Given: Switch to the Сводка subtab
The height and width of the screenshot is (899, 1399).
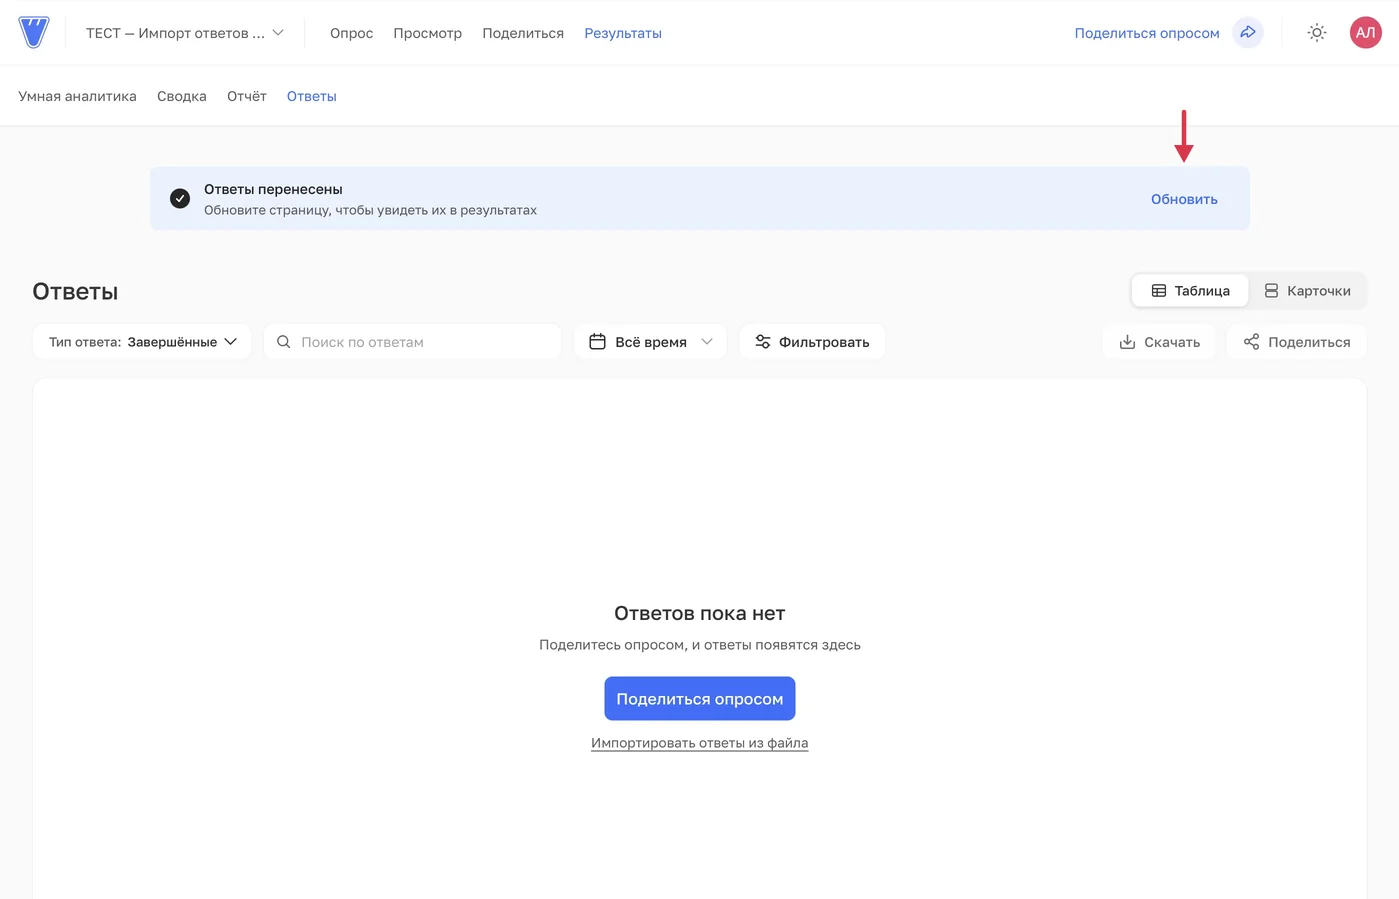Looking at the screenshot, I should (x=182, y=96).
